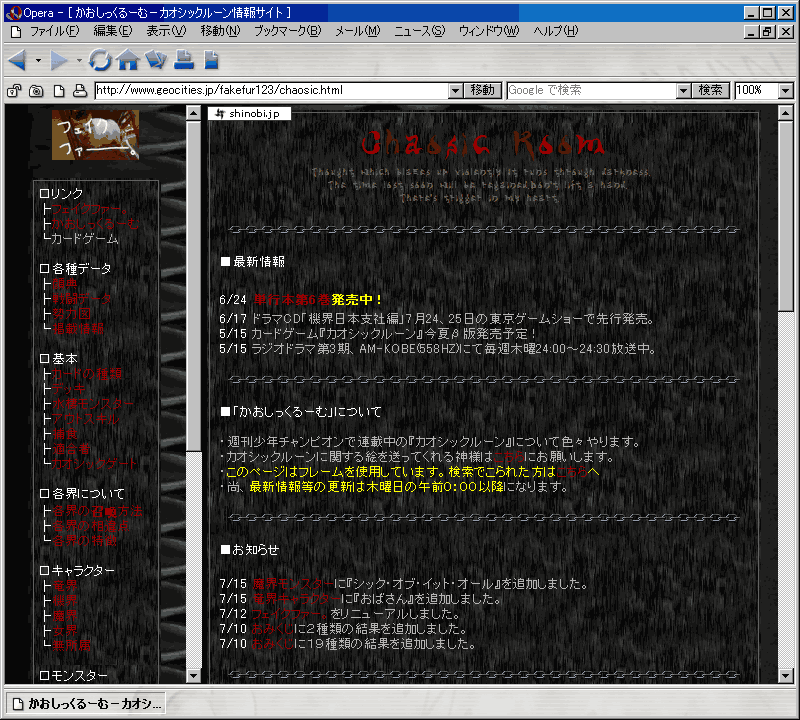Open the 移動(N) menu in the menu bar

pos(220,32)
